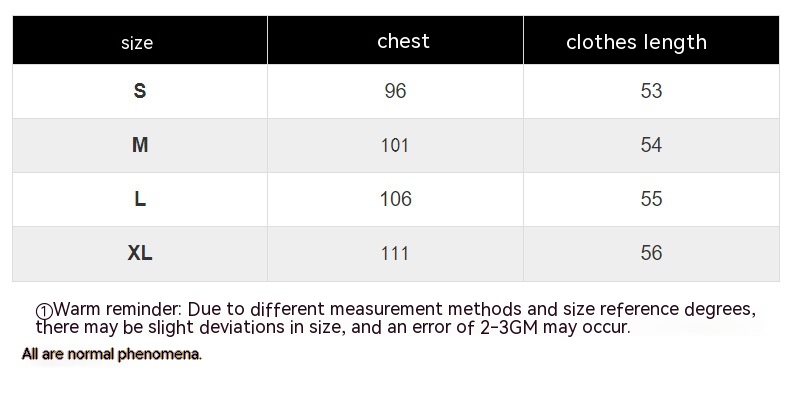Select the L size row label

(x=140, y=199)
